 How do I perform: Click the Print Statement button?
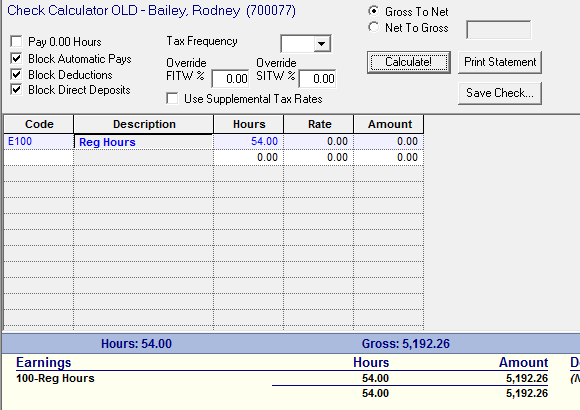[x=500, y=62]
